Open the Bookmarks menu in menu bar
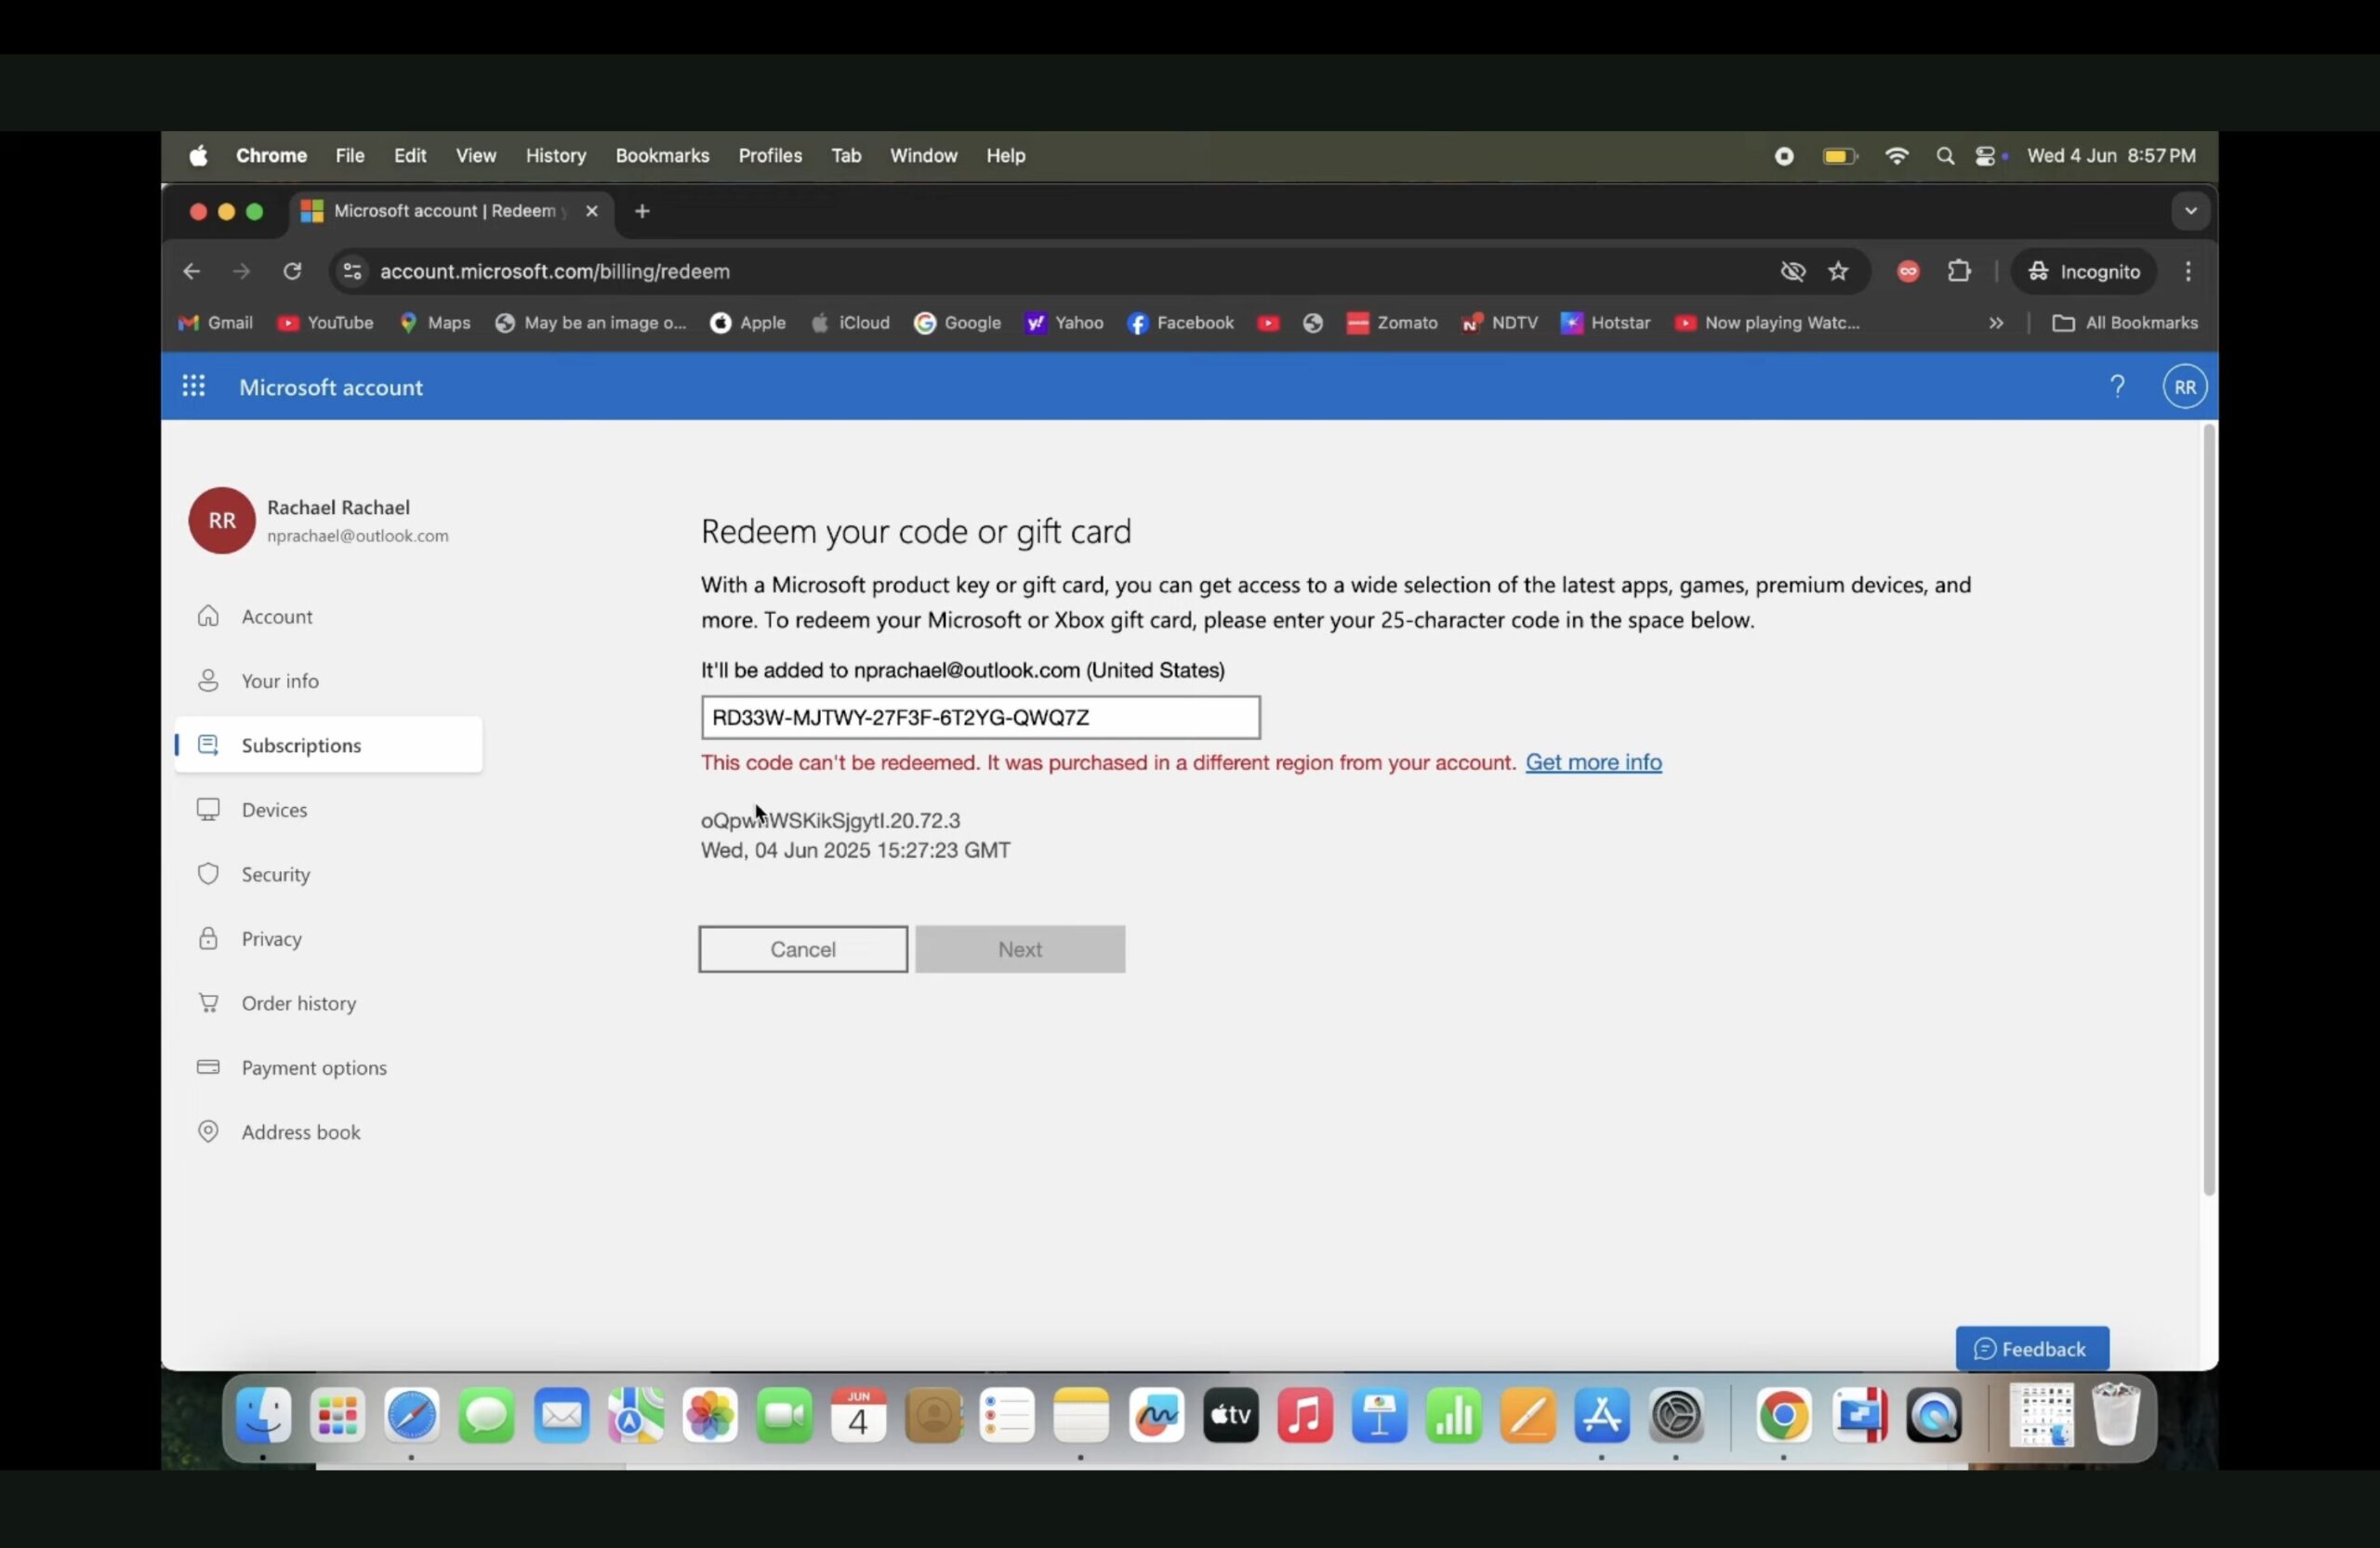This screenshot has width=2380, height=1548. coord(662,156)
